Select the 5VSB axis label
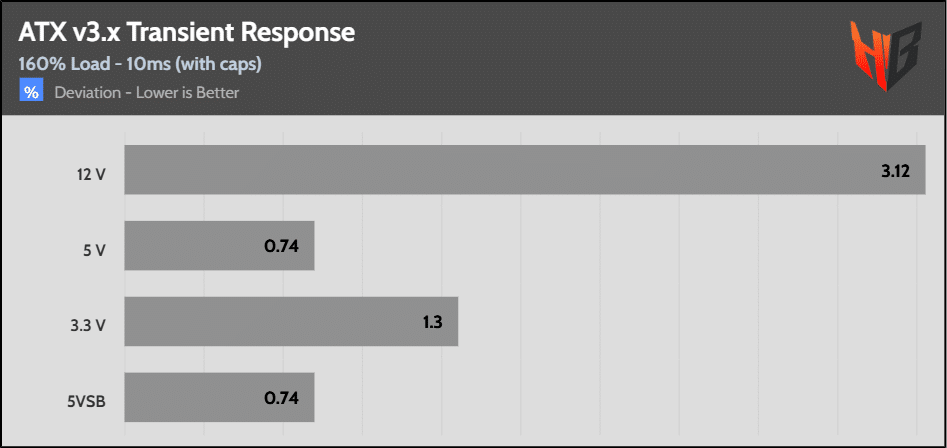The image size is (947, 448). tap(87, 402)
